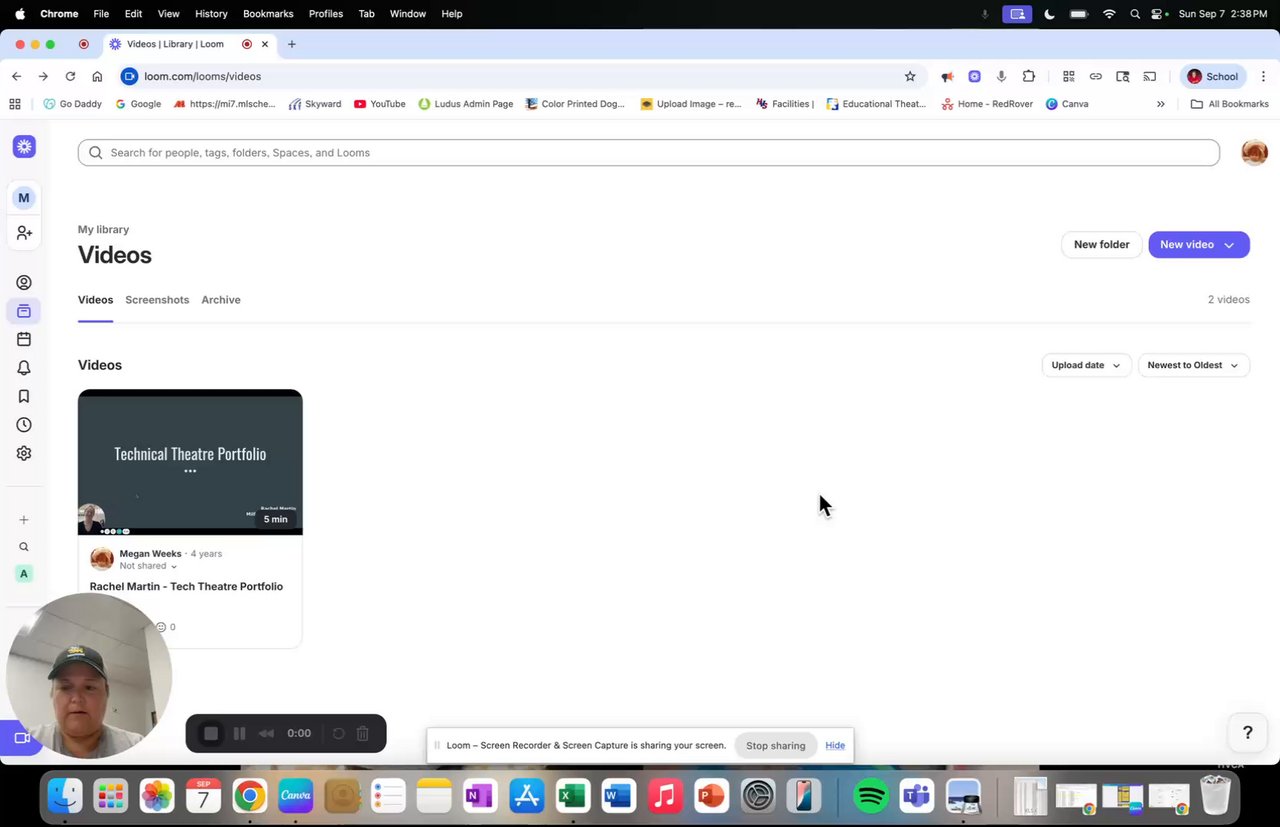Viewport: 1280px width, 827px height.
Task: Click the QR code extension icon
Action: click(x=1068, y=76)
